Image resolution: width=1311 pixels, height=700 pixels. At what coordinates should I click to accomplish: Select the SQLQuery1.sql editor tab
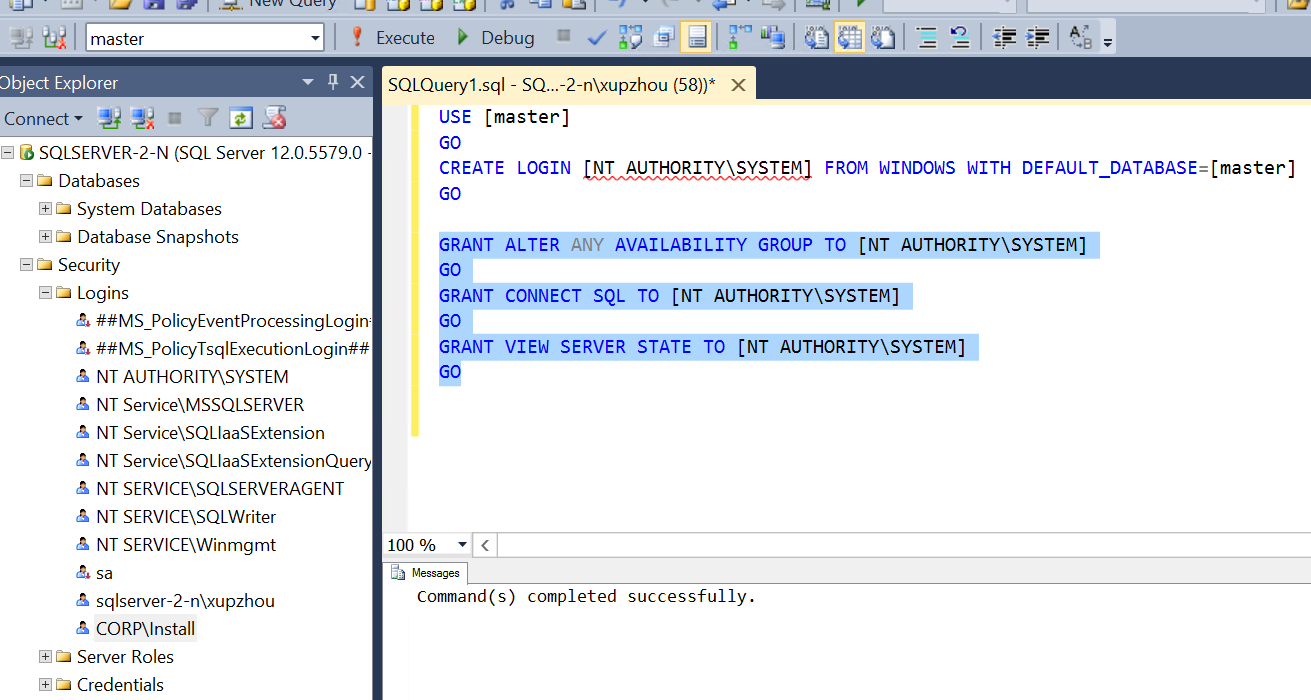551,85
